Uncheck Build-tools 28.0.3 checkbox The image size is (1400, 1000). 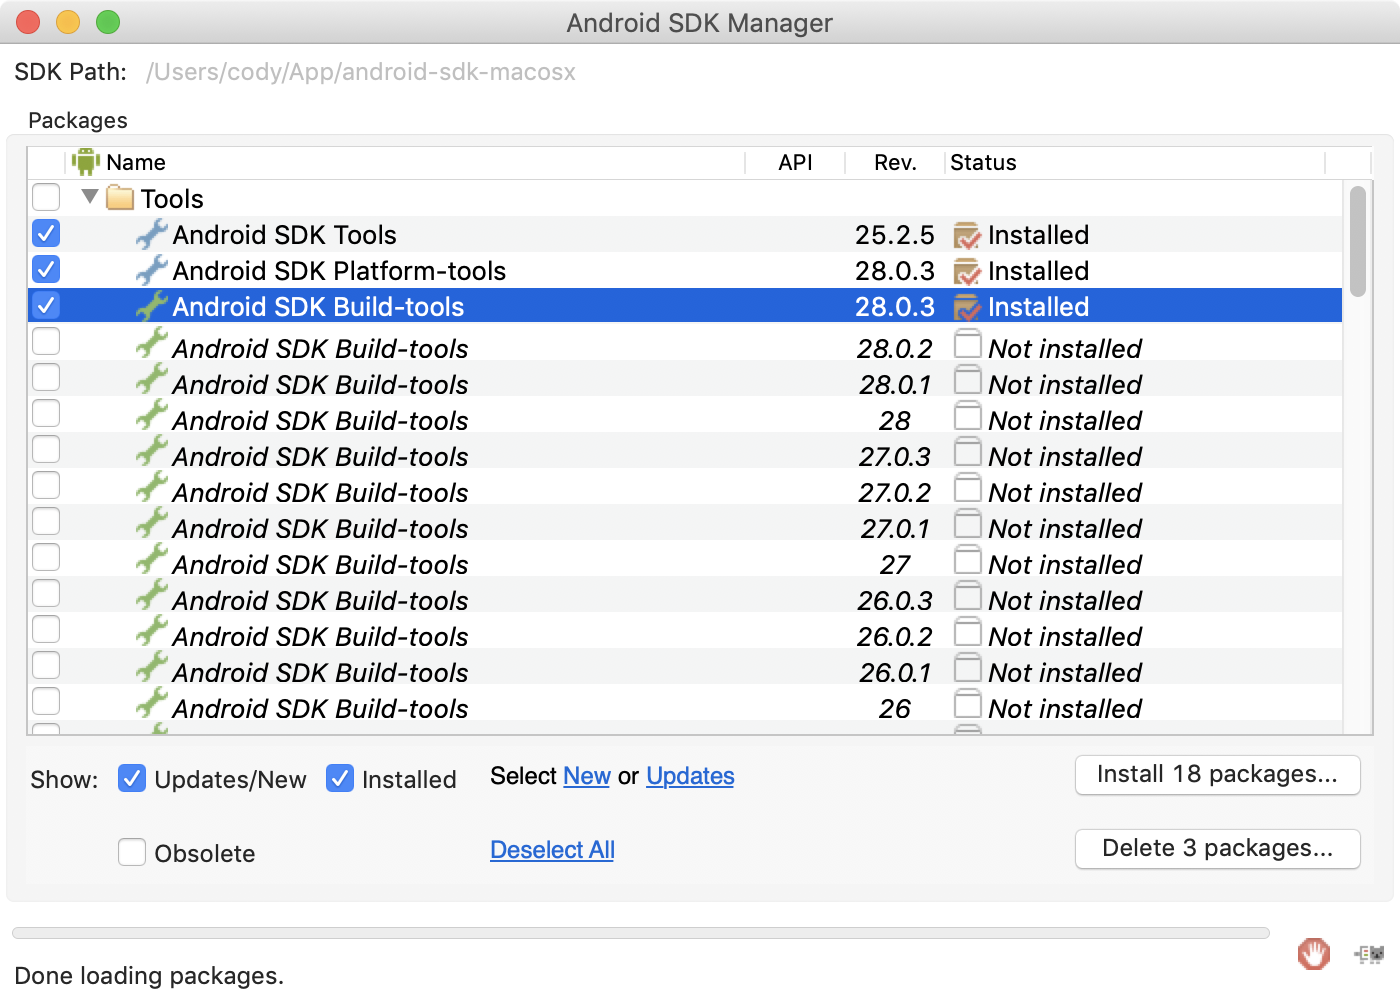pos(46,305)
